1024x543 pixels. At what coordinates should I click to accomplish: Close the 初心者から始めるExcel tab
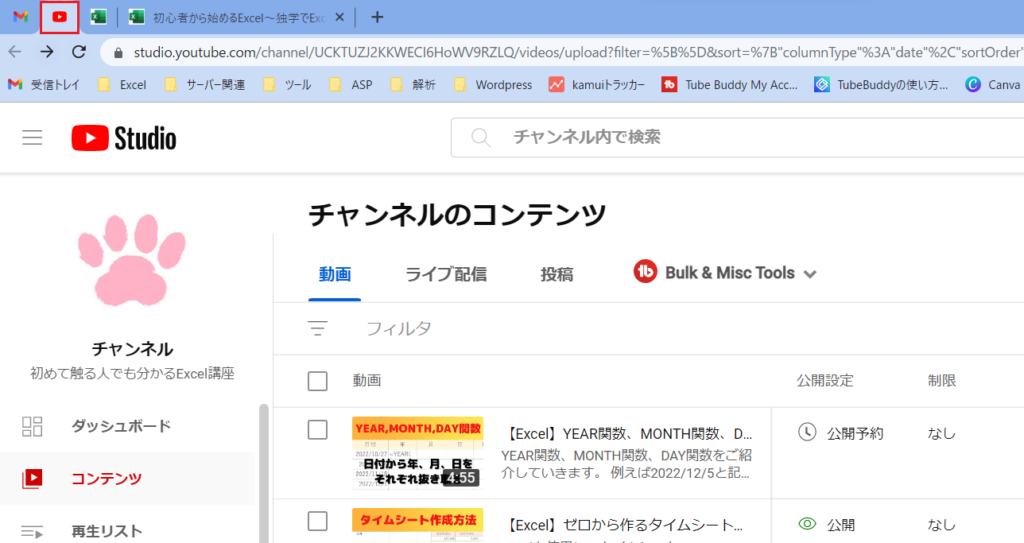point(339,18)
